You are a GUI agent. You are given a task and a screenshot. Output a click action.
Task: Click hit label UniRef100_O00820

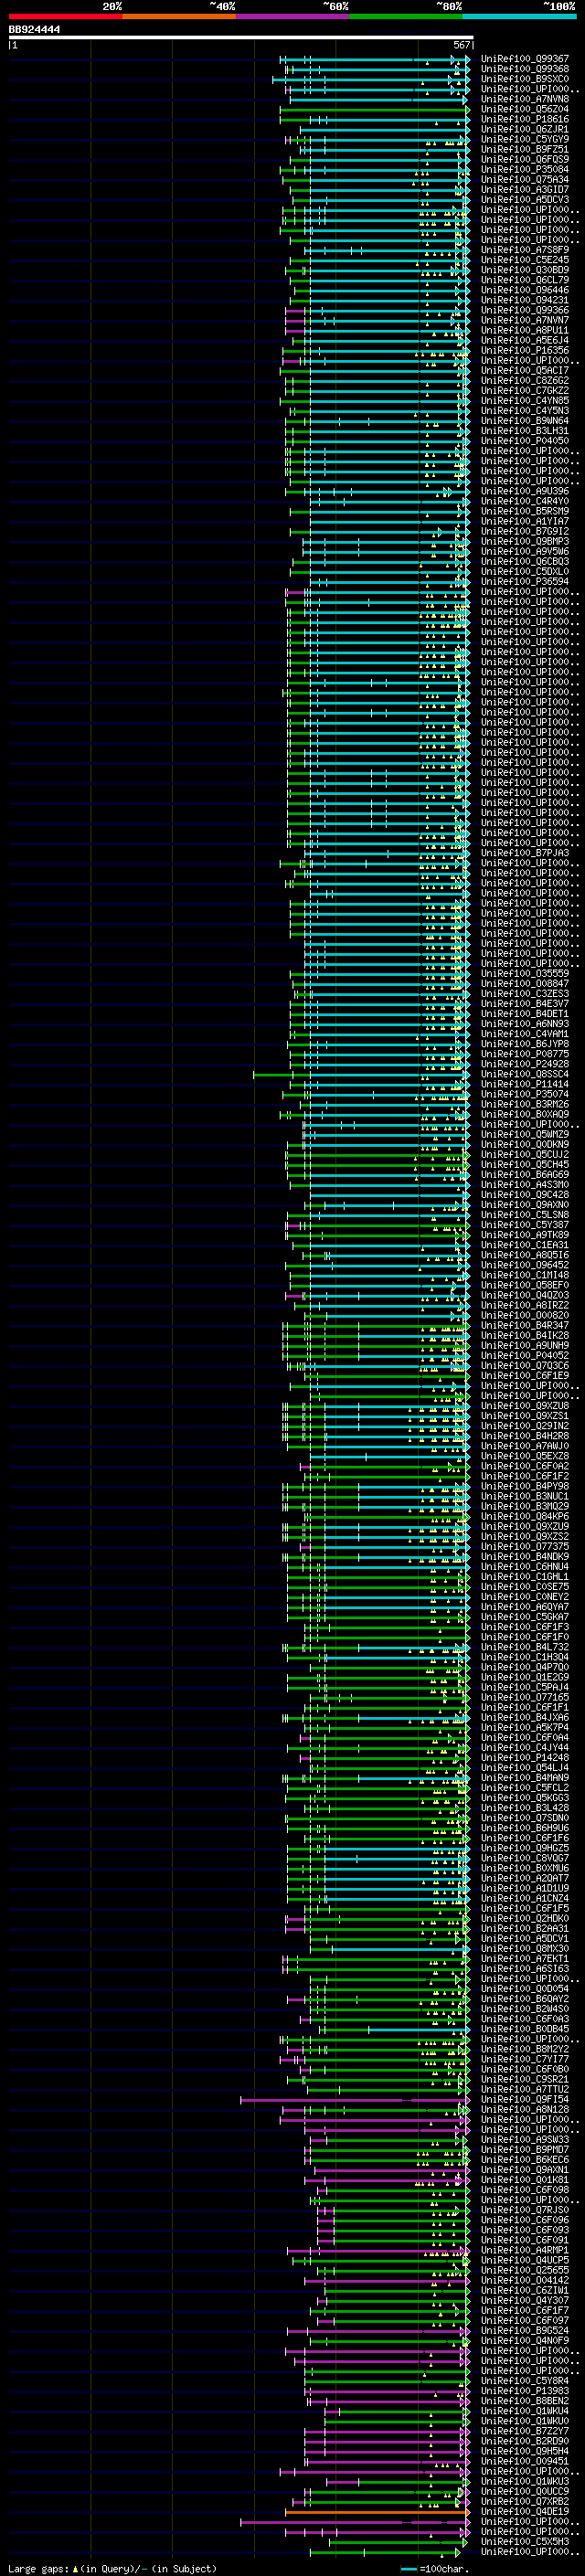click(x=525, y=1315)
